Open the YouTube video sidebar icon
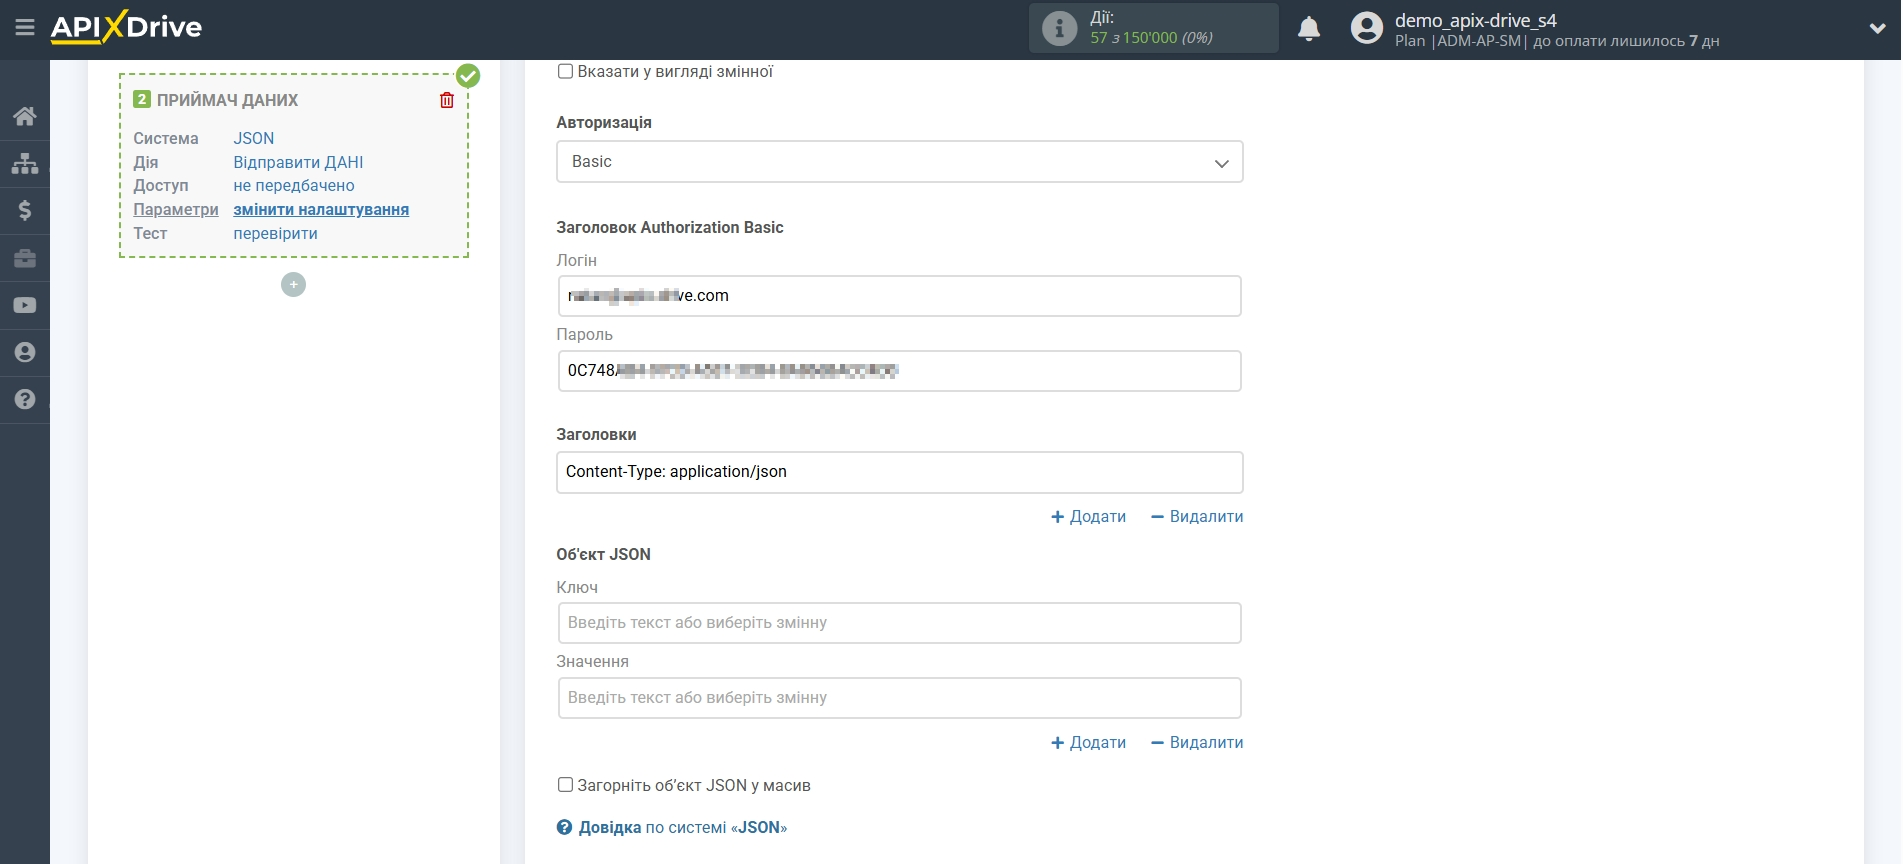 pyautogui.click(x=25, y=305)
